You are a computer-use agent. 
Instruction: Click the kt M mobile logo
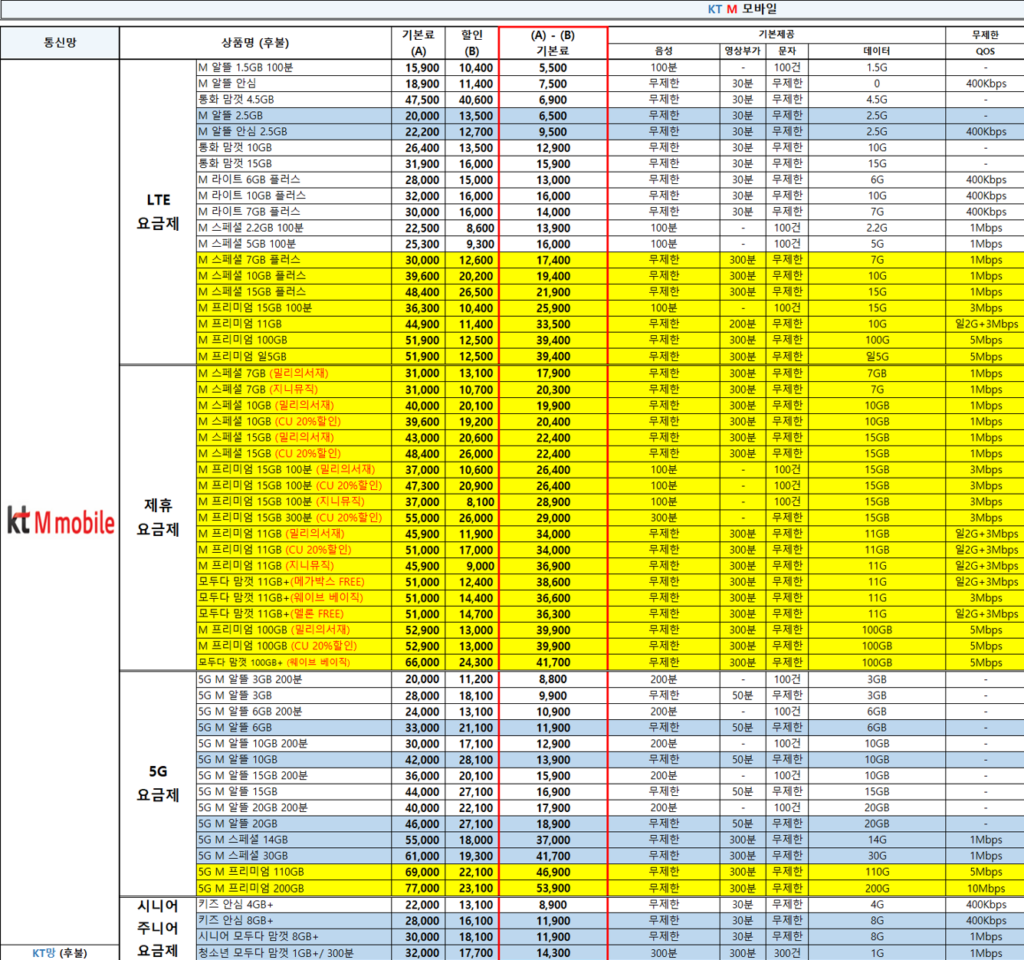click(60, 522)
